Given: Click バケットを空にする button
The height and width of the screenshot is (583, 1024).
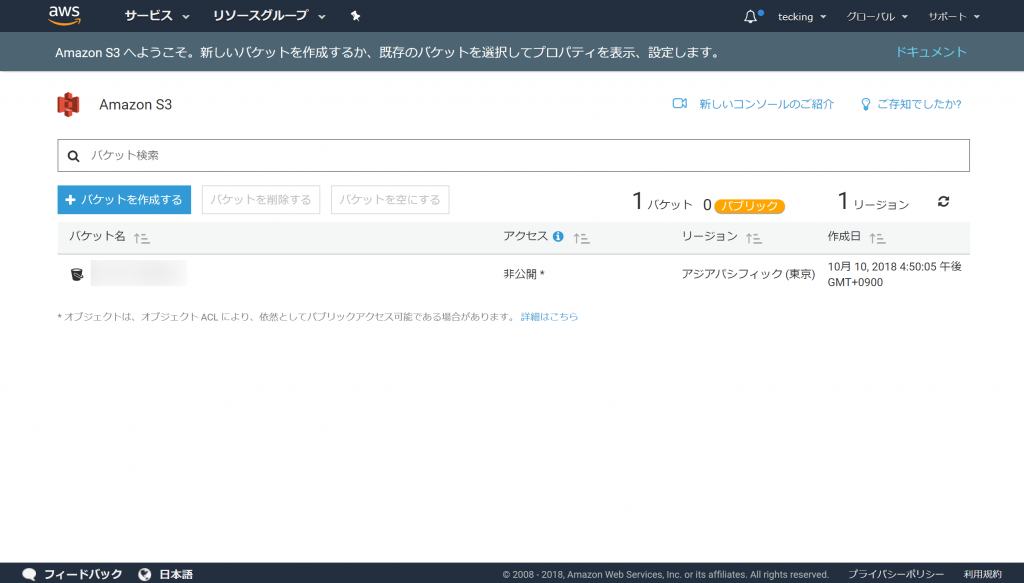Looking at the screenshot, I should [x=390, y=200].
